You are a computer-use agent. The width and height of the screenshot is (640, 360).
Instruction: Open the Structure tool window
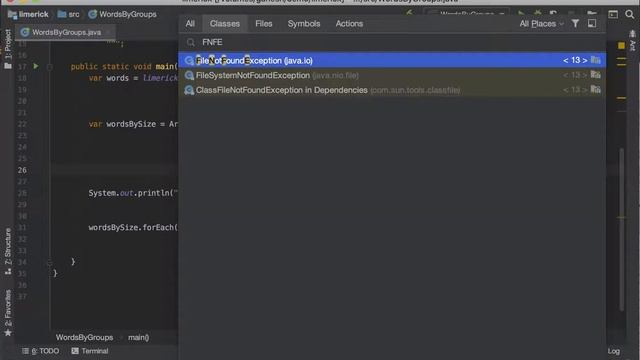pos(8,251)
